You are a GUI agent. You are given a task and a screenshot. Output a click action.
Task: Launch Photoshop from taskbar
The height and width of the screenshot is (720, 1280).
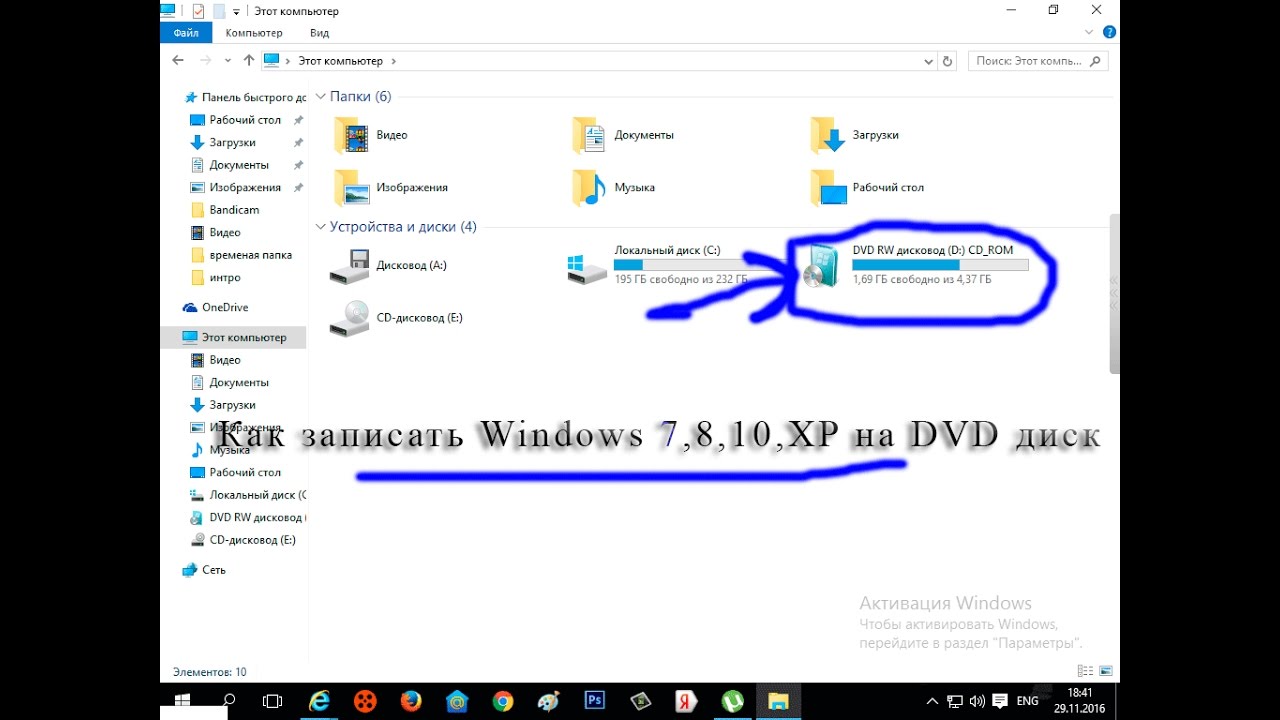pos(595,700)
